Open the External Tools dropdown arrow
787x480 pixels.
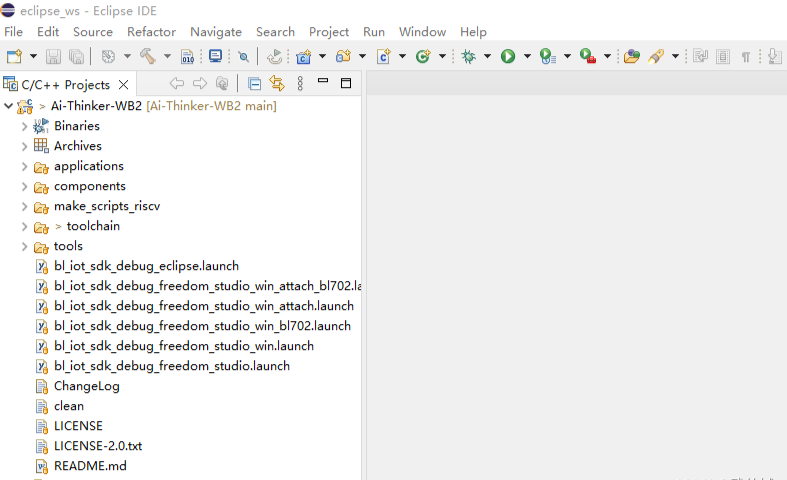607,56
